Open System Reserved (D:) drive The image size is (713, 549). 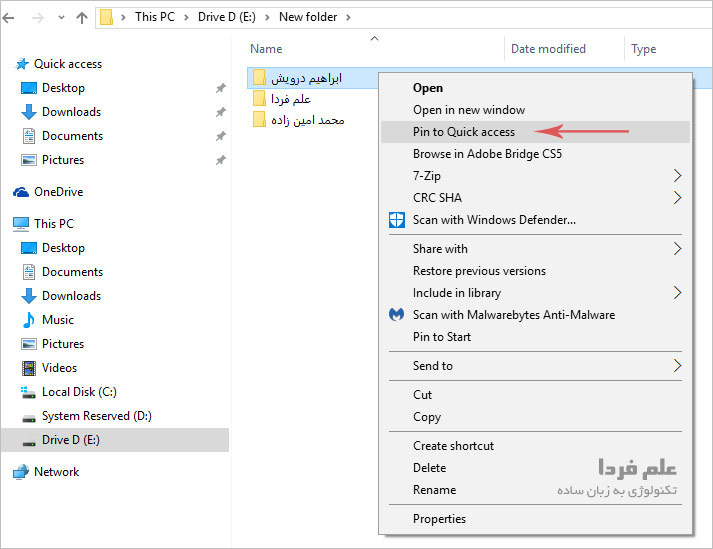coord(96,416)
